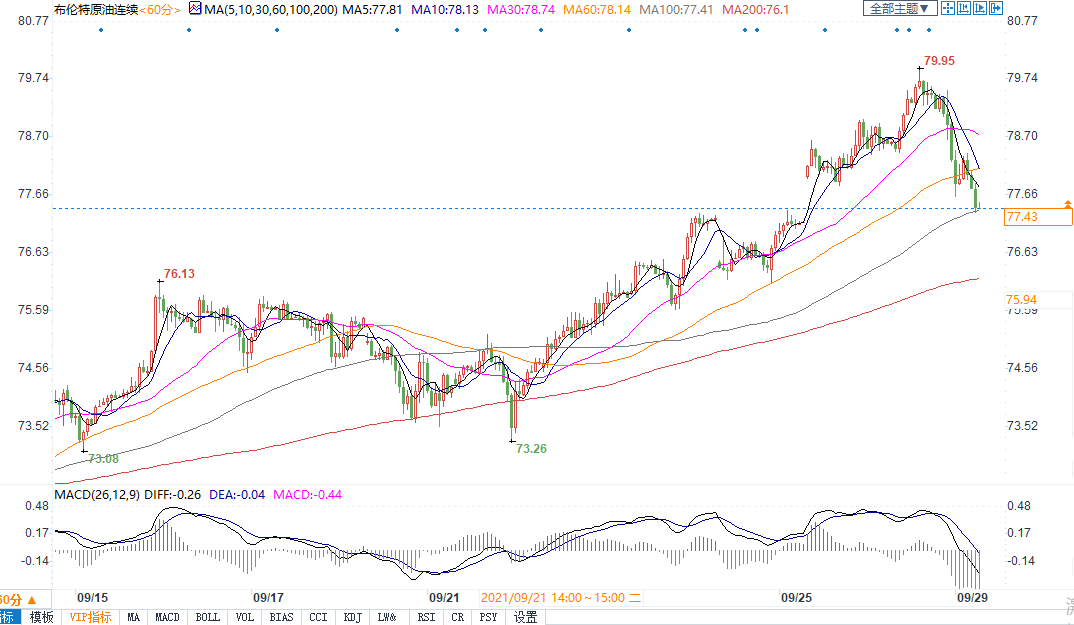Click the rightmost chart control icon at top
This screenshot has height=625, width=1074.
click(x=995, y=9)
